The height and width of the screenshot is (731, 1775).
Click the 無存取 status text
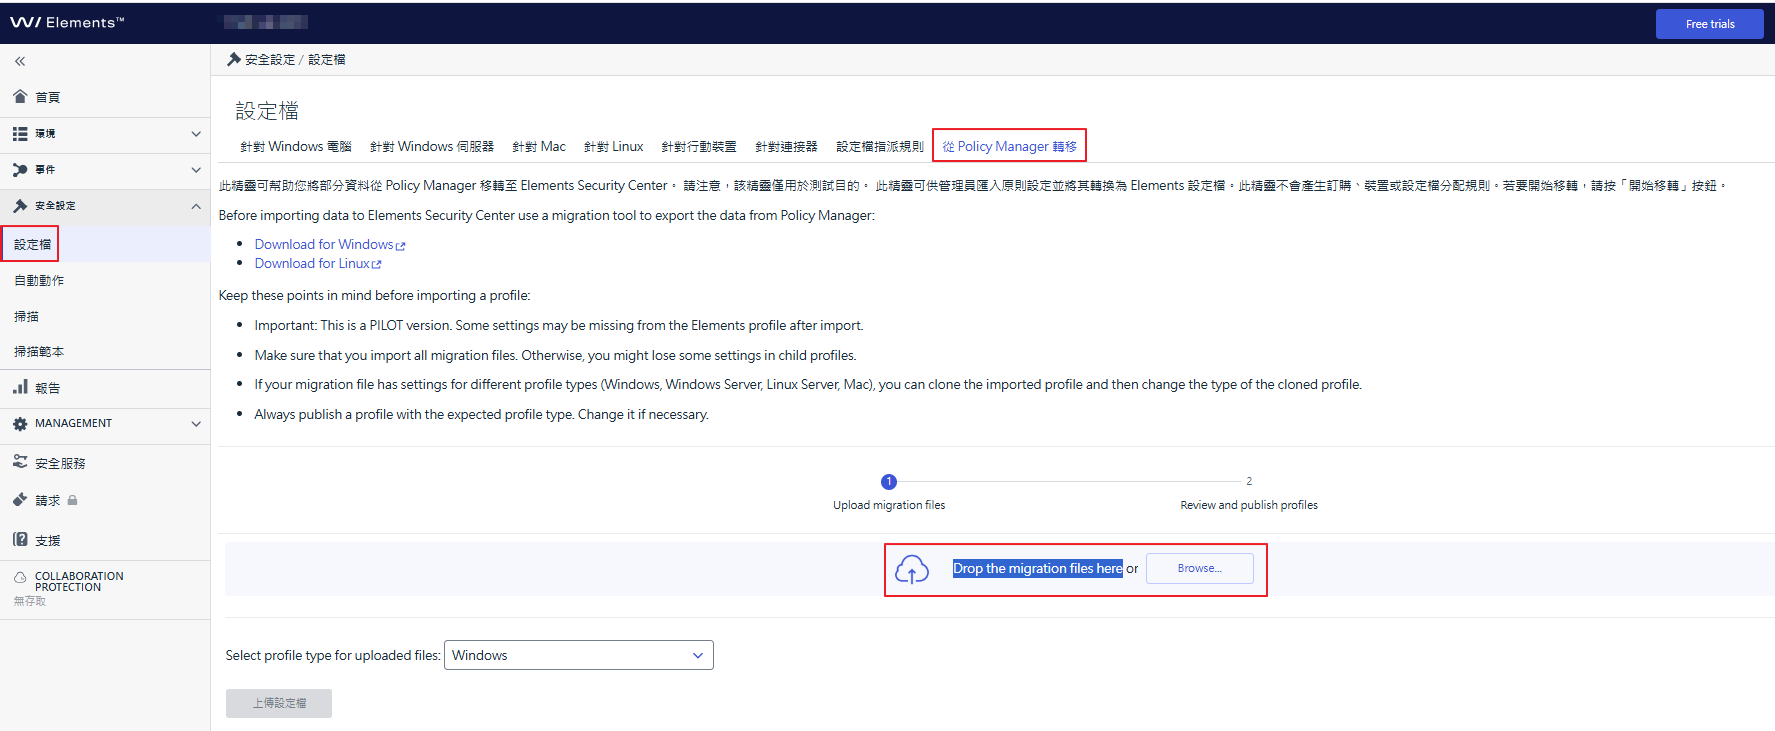[30, 601]
